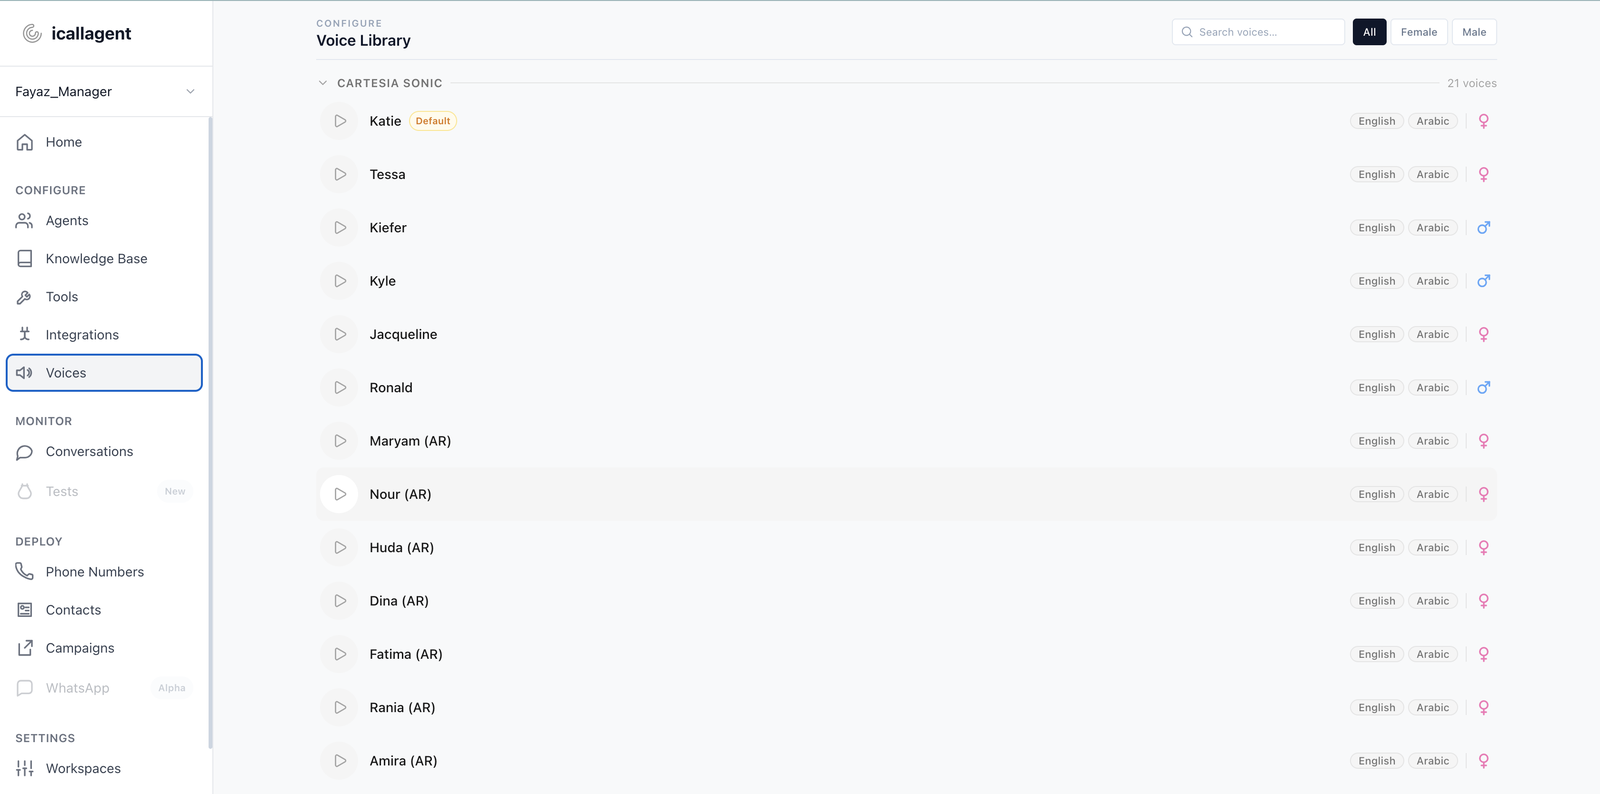This screenshot has height=794, width=1600.
Task: Filter voices by Female
Action: (x=1418, y=32)
